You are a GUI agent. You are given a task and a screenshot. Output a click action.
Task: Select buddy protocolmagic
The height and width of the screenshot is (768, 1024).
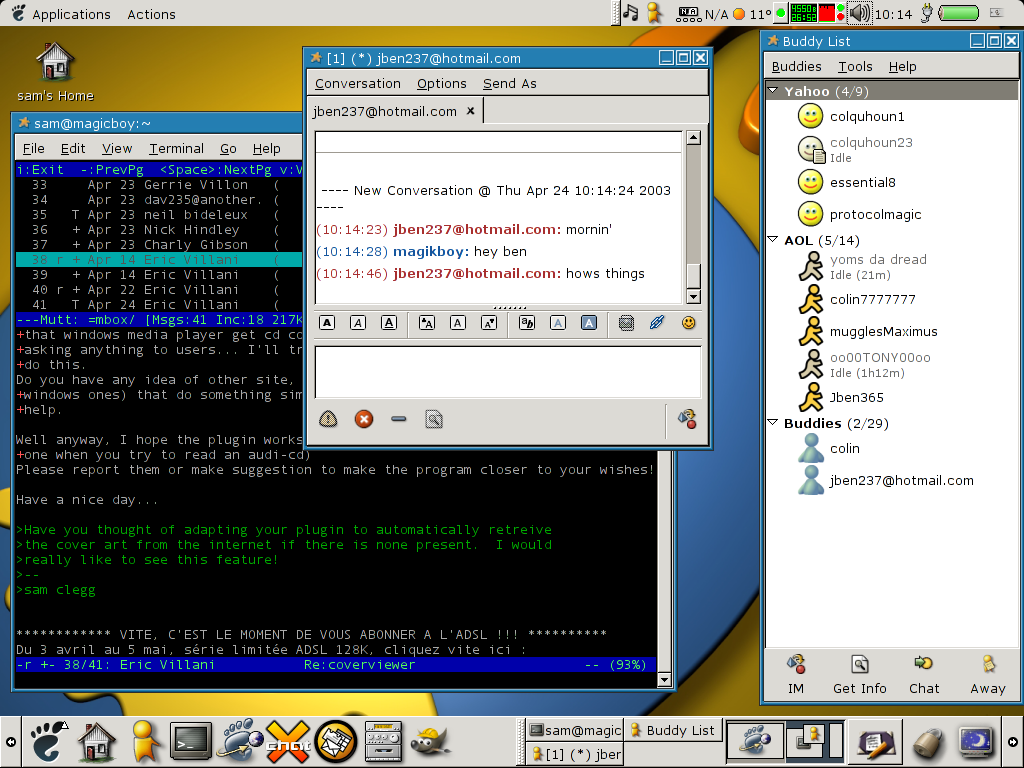[892, 214]
